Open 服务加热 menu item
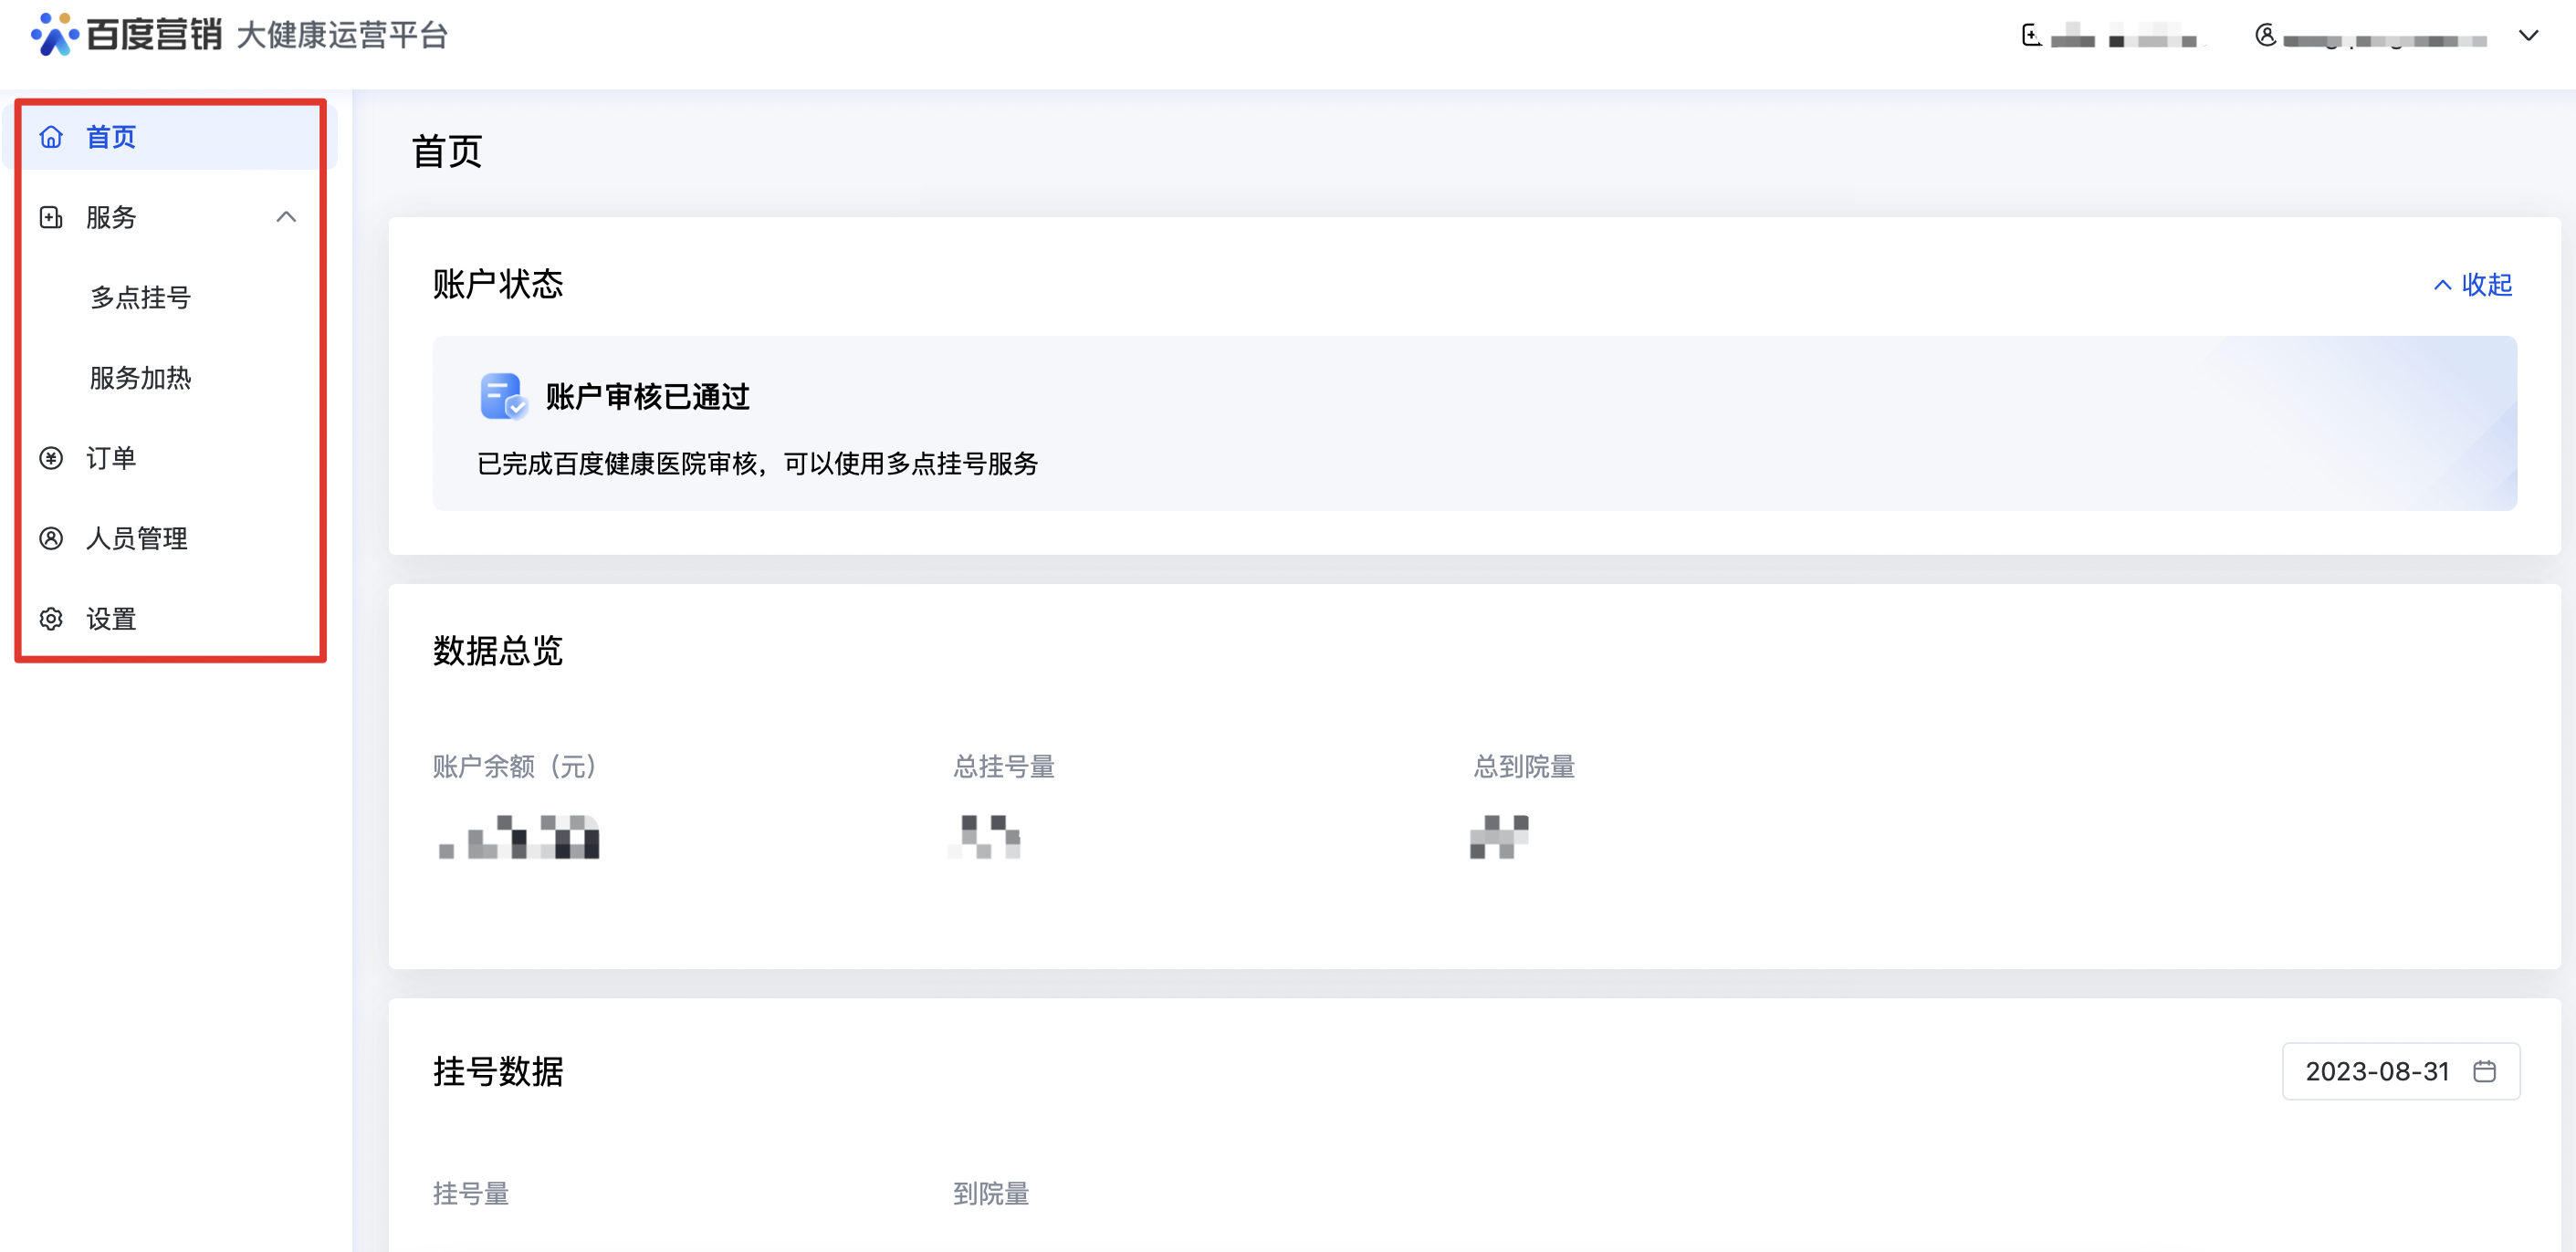Image resolution: width=2576 pixels, height=1252 pixels. (141, 378)
